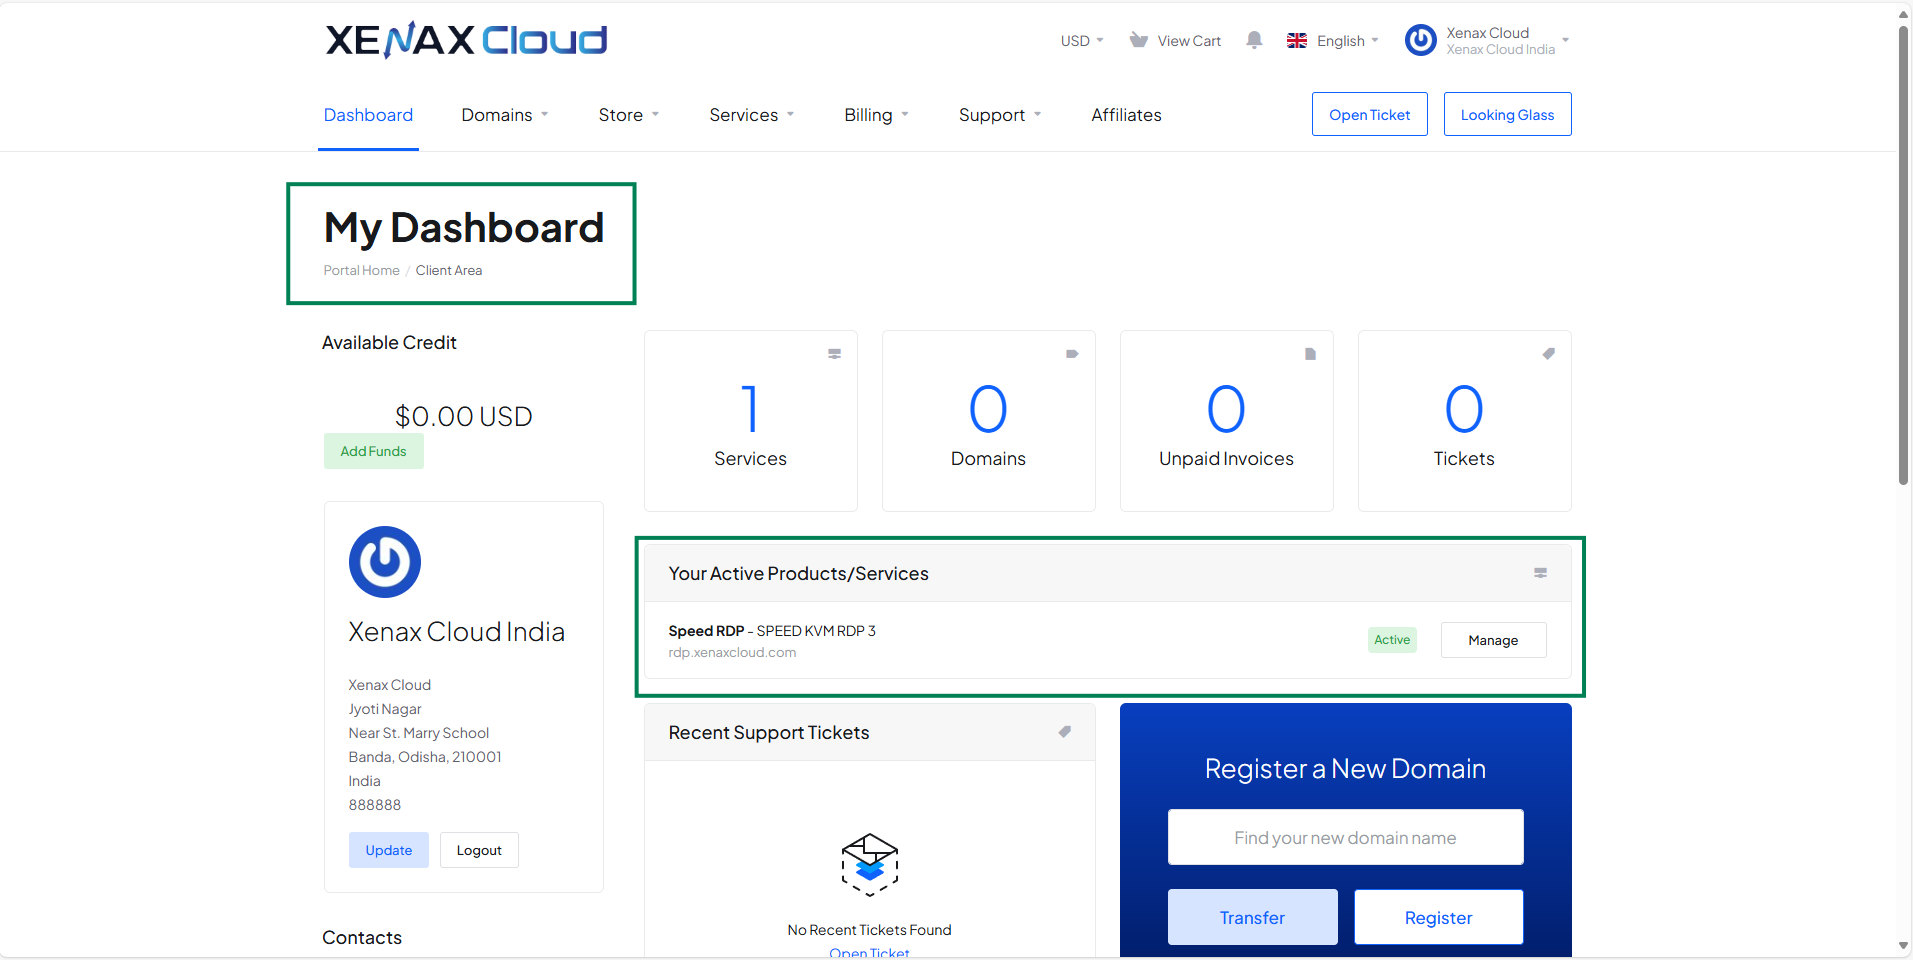Screen dimensions: 1913x960
Task: Click the notification bell icon
Action: (1254, 40)
